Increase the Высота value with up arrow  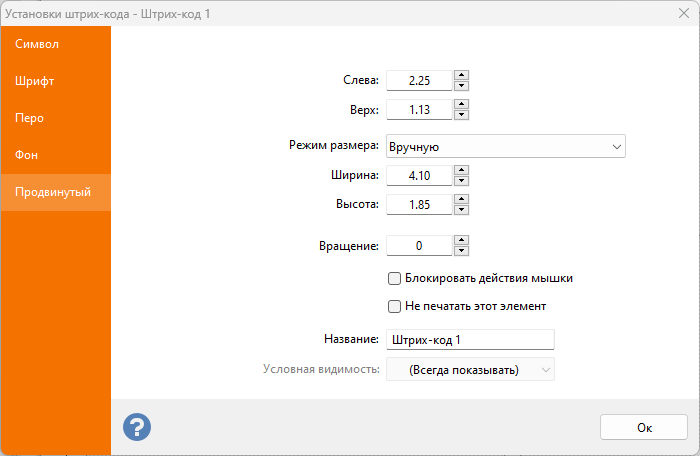tap(461, 199)
